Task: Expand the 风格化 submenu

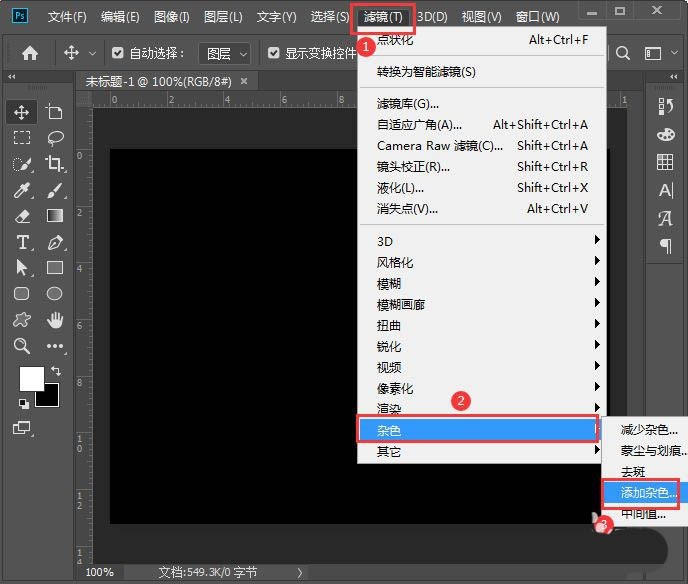Action: coord(481,262)
